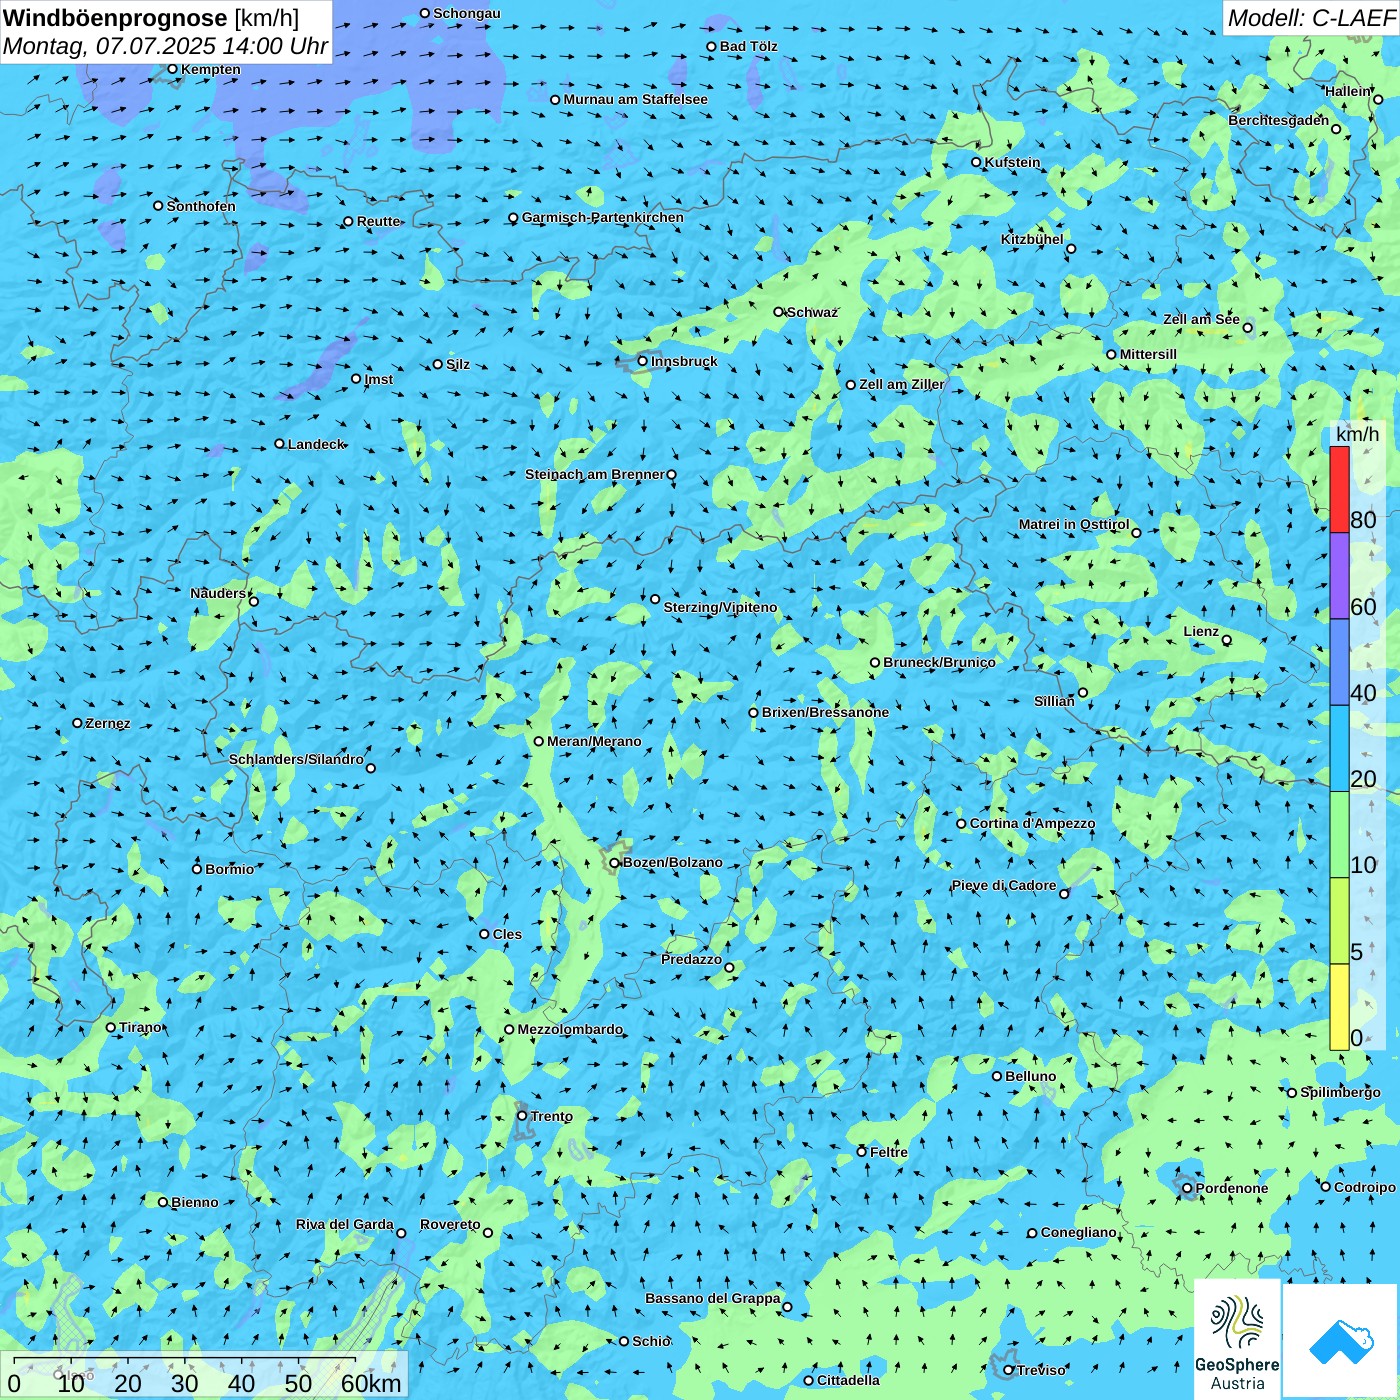
Task: Click the Murnau am Staffelsee label
Action: coord(636,99)
